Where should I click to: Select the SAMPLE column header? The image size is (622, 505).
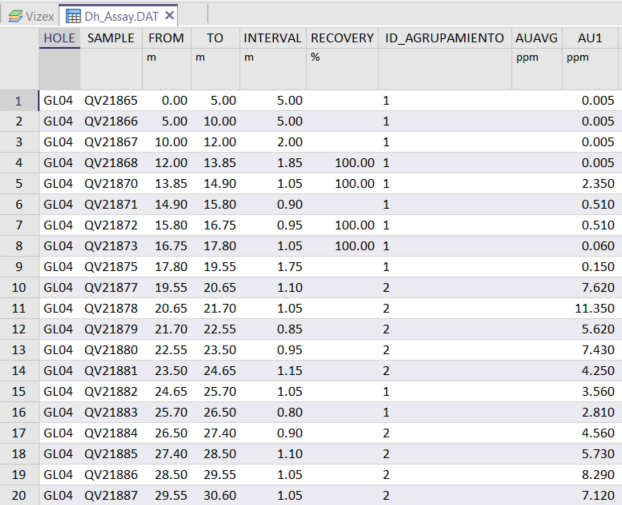coord(110,38)
